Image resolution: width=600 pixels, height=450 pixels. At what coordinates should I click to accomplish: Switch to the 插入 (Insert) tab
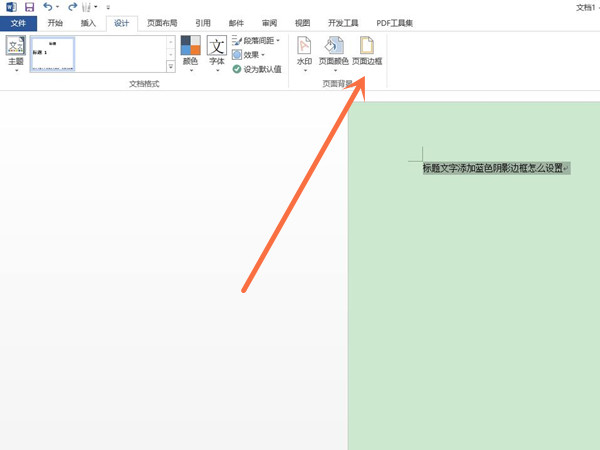pos(88,23)
